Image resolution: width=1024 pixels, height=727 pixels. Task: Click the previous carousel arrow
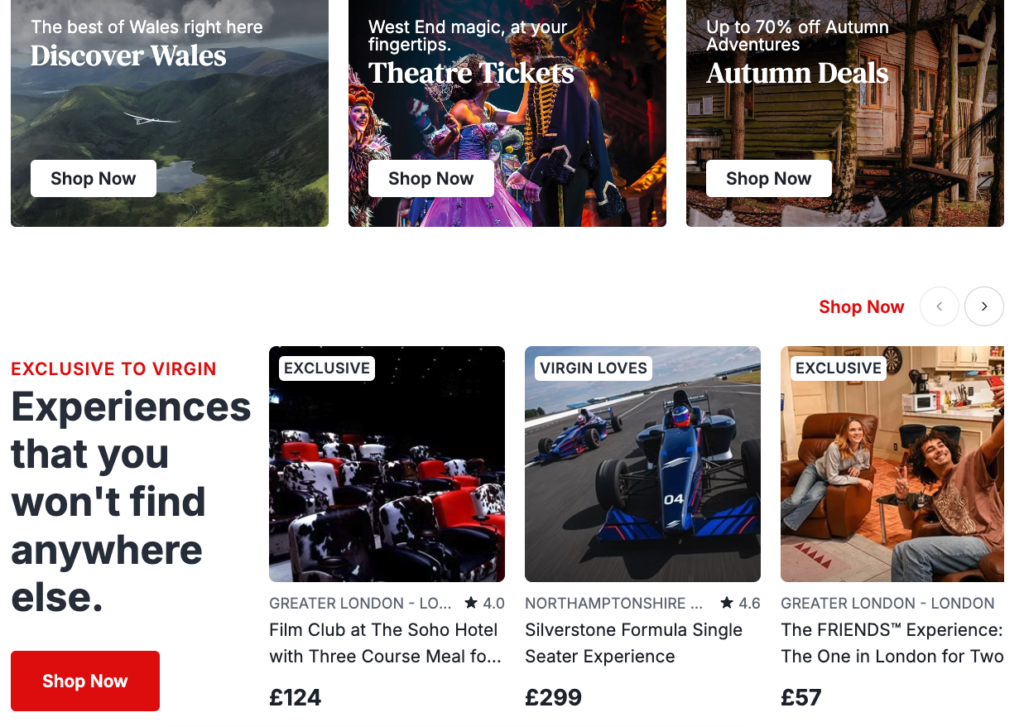(x=939, y=306)
